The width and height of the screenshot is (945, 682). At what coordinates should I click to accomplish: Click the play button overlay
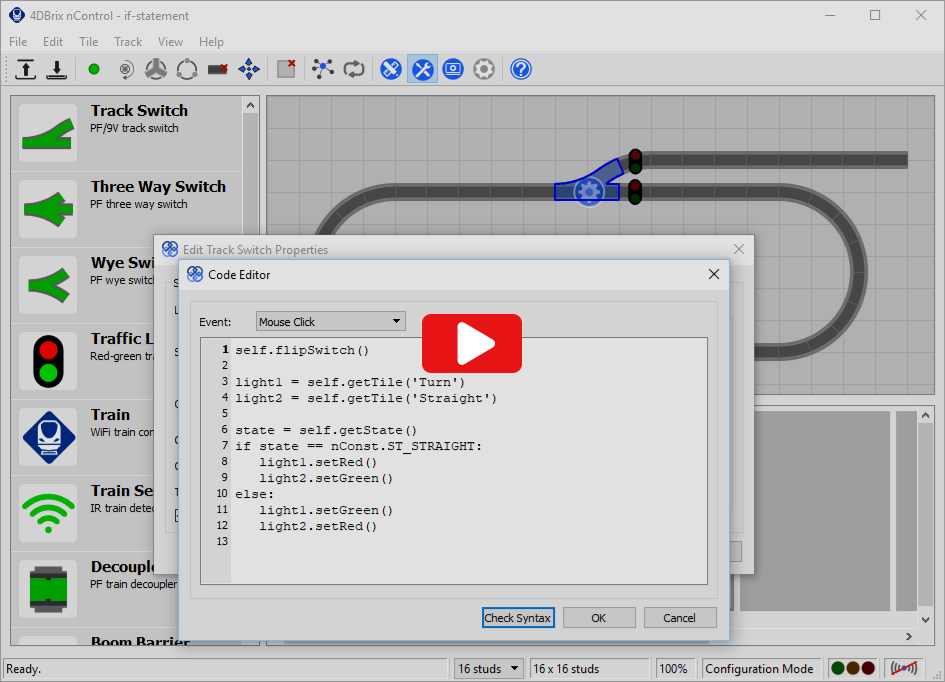click(x=472, y=343)
